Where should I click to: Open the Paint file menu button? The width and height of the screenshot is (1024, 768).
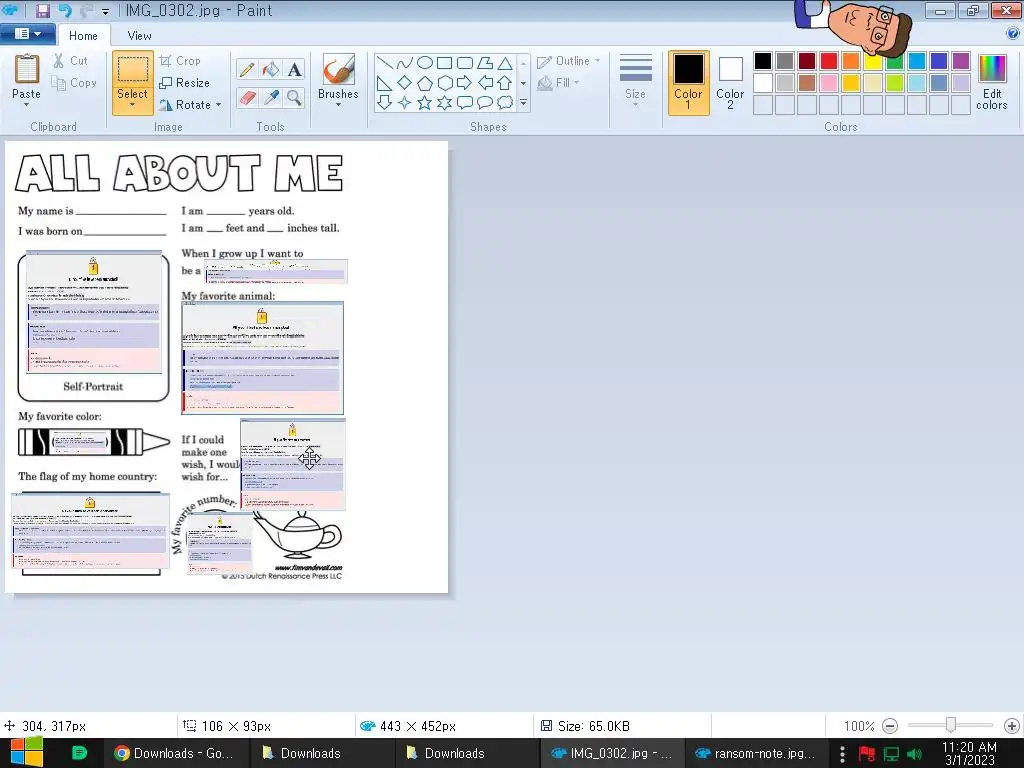tap(28, 34)
